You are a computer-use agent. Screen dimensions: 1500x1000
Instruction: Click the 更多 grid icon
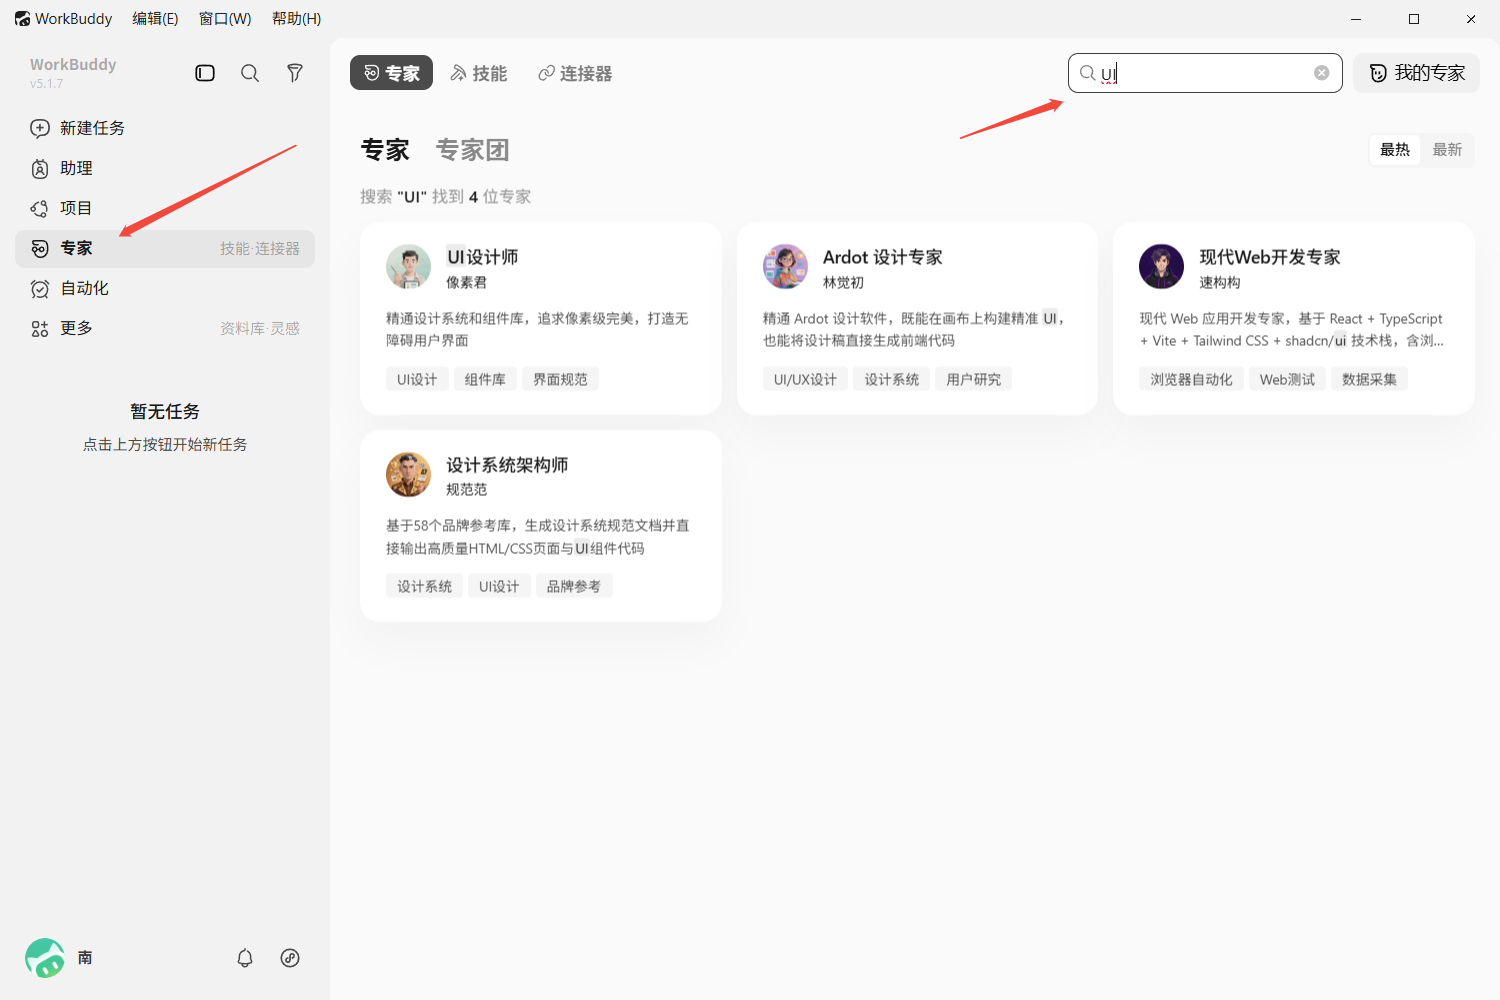tap(40, 329)
